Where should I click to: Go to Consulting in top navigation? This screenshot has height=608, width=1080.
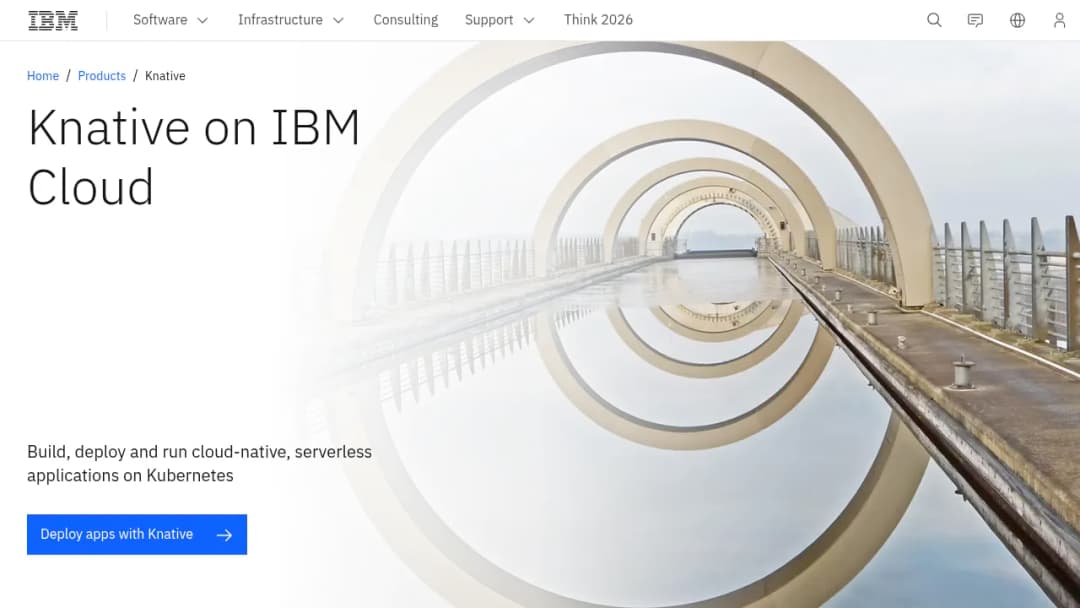click(406, 20)
